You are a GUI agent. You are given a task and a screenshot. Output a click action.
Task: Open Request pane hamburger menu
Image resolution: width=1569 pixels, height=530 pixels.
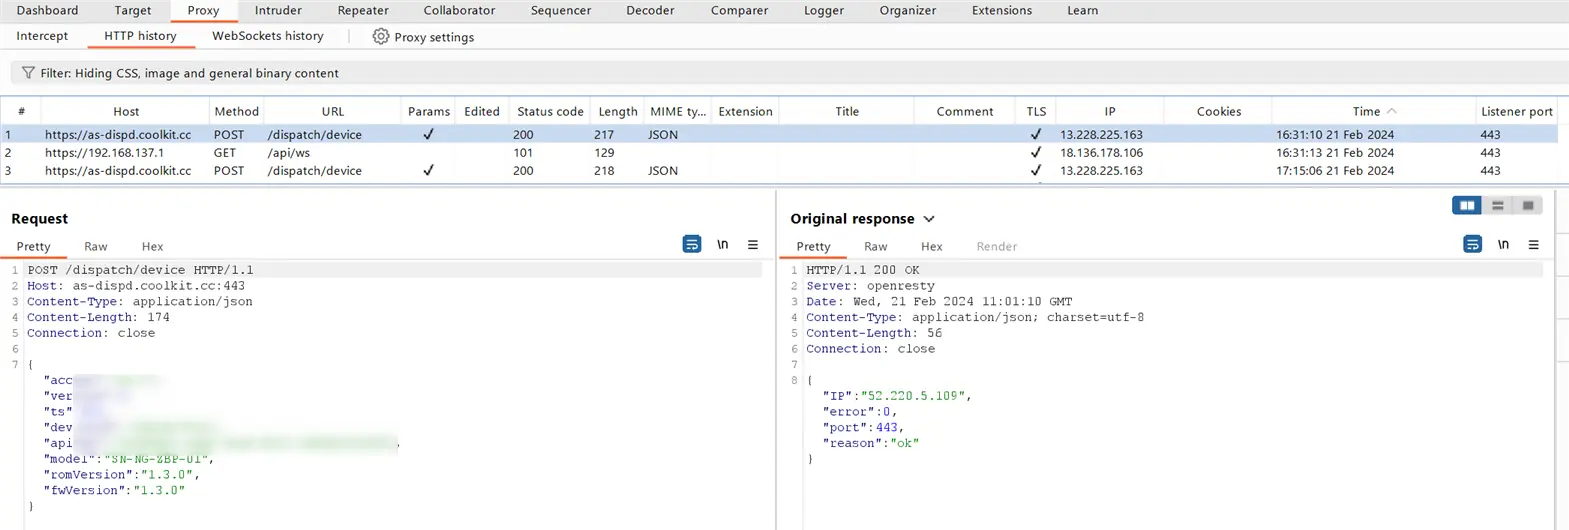tap(753, 244)
